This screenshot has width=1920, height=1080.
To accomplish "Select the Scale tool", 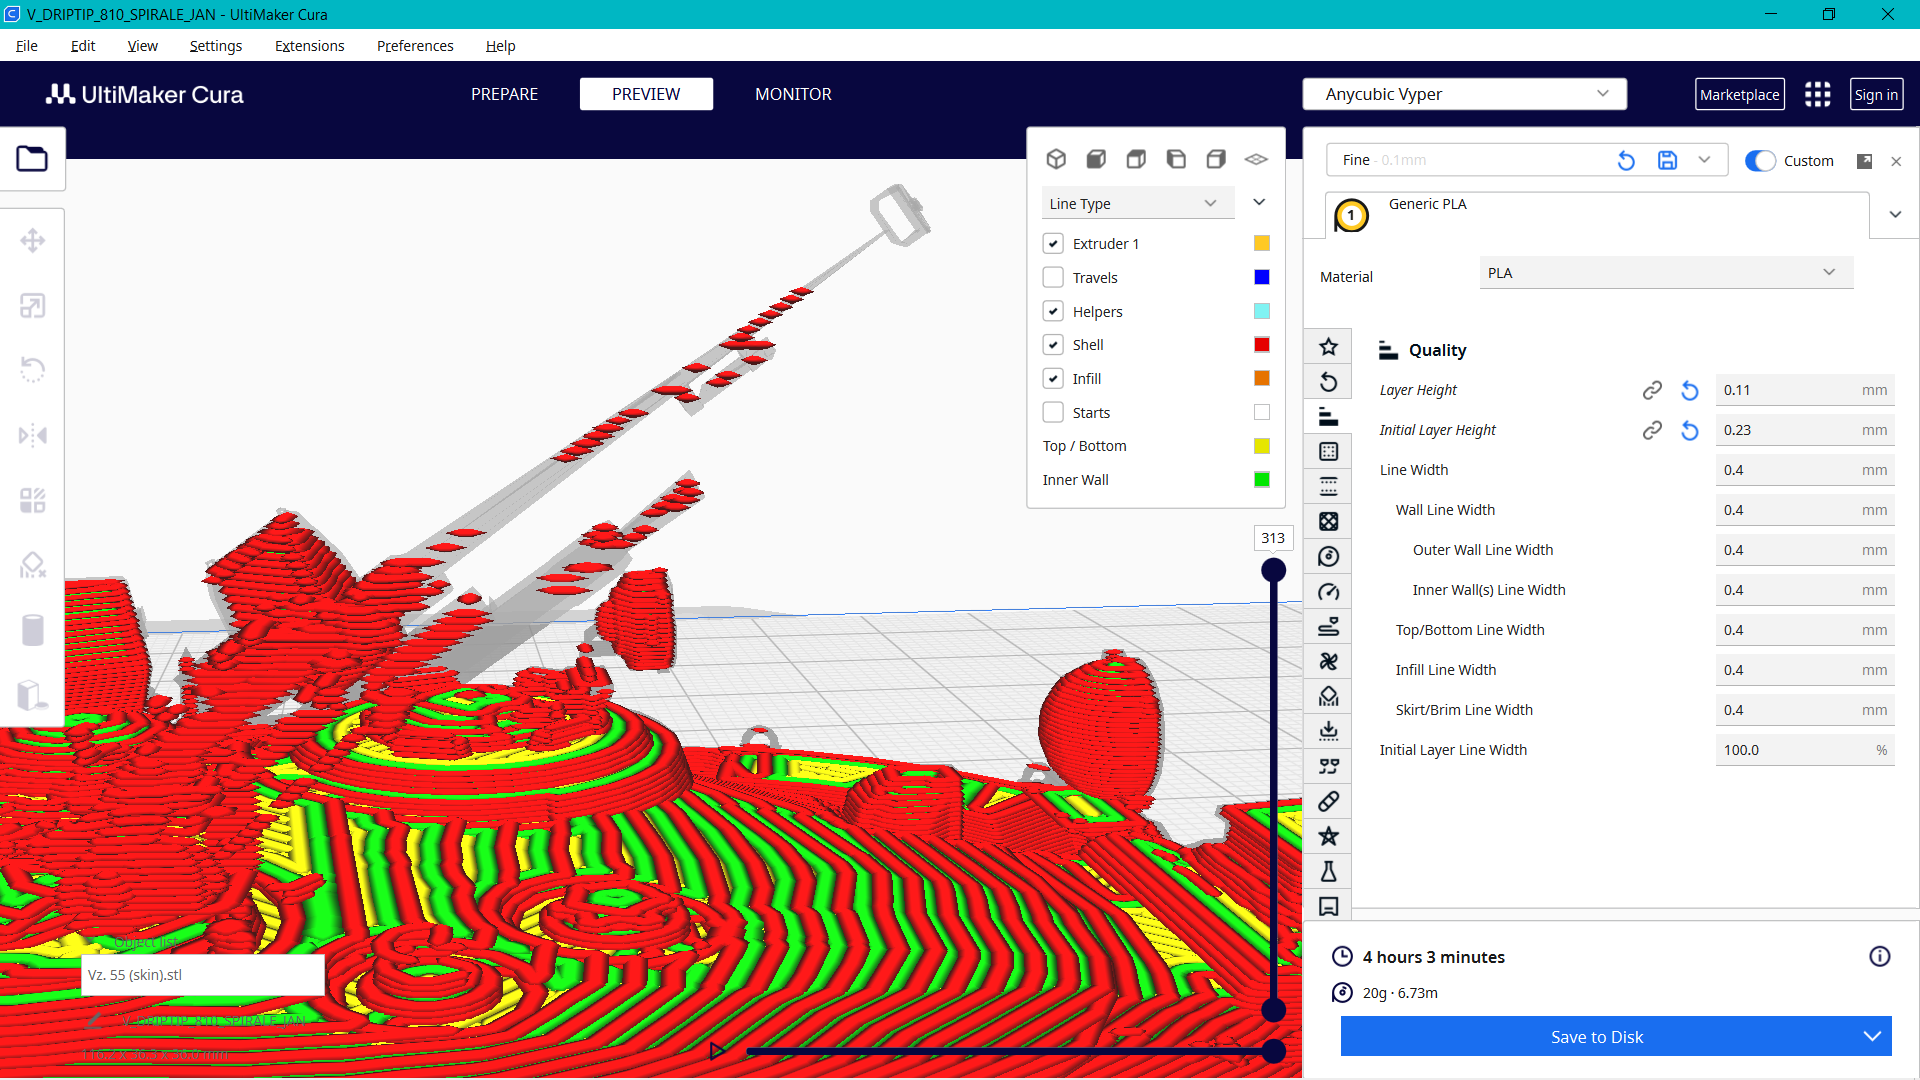I will [x=33, y=305].
